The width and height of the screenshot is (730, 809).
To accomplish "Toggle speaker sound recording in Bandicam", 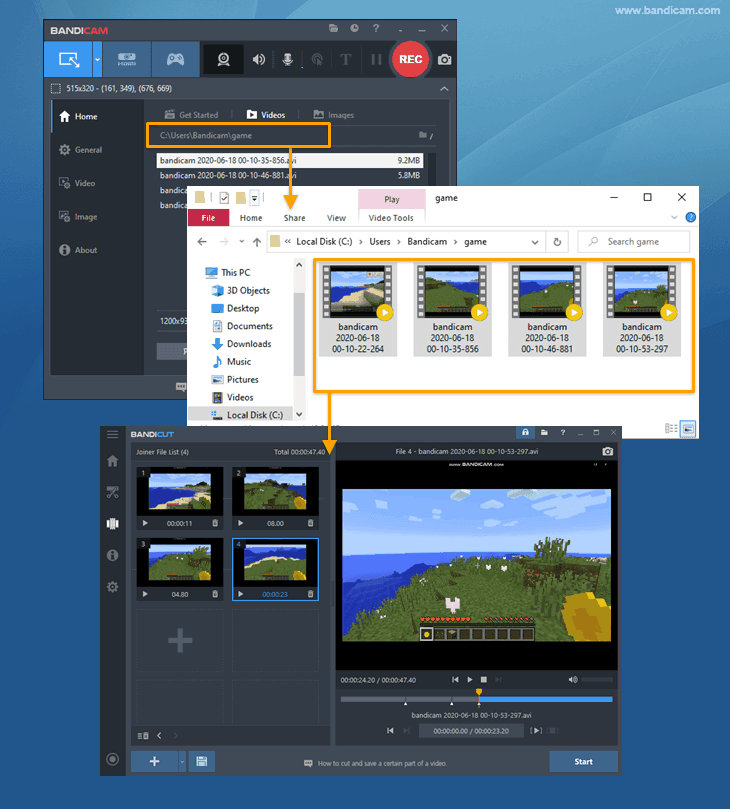I will (258, 60).
